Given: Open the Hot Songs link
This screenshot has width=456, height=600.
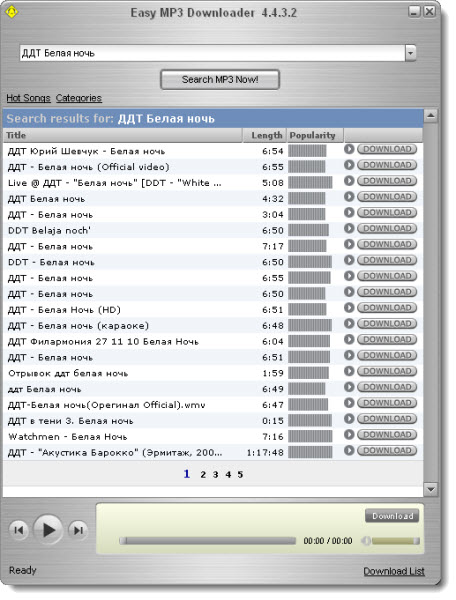Looking at the screenshot, I should 28,98.
